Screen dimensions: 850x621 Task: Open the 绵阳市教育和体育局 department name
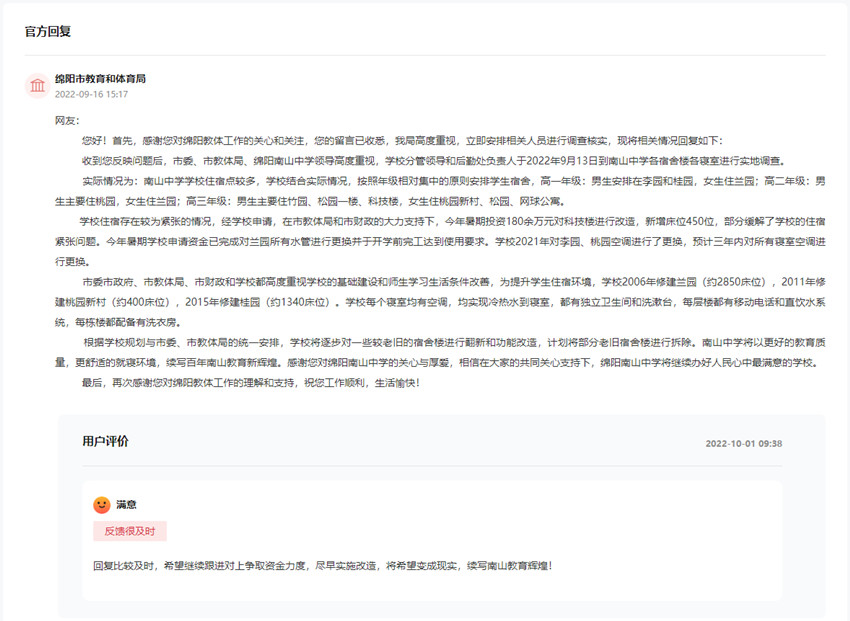tap(100, 78)
